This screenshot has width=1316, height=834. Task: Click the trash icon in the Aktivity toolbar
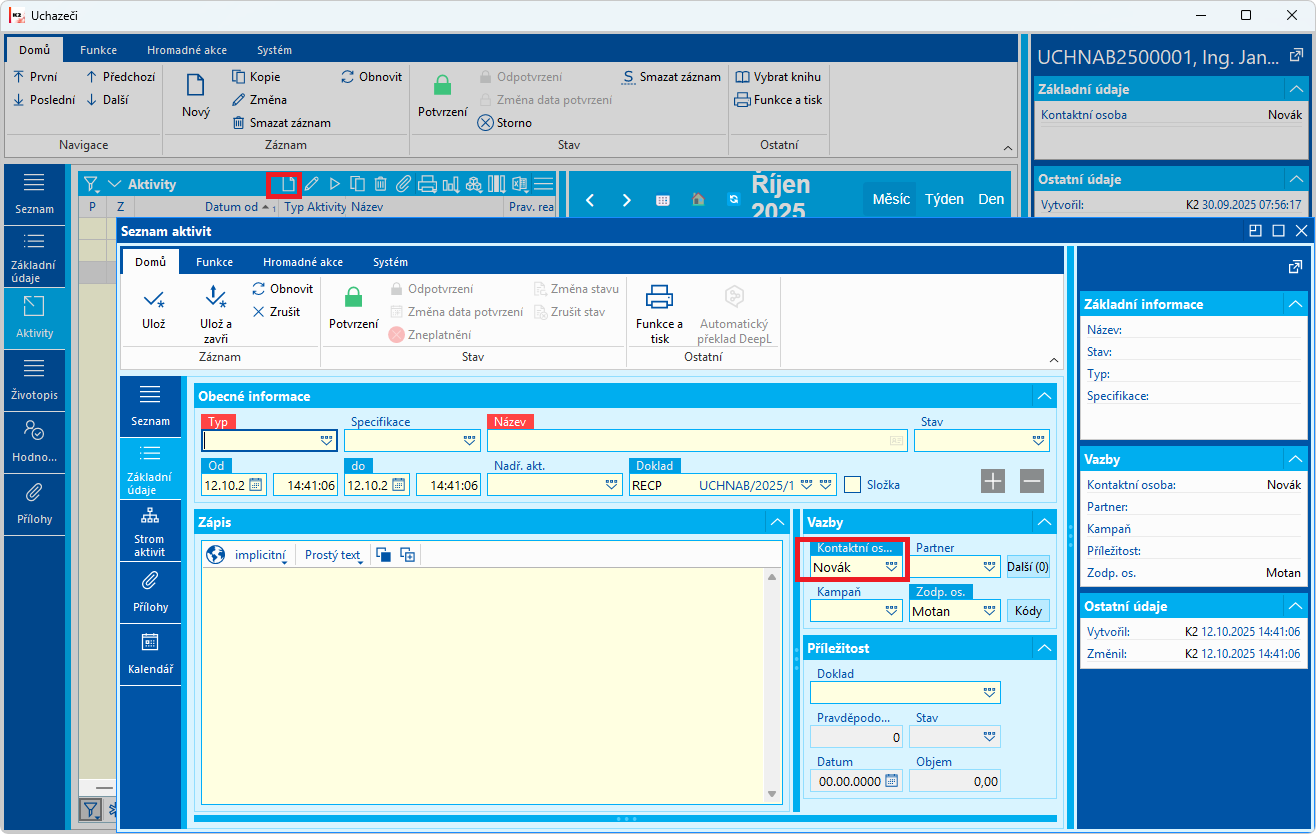(x=381, y=184)
